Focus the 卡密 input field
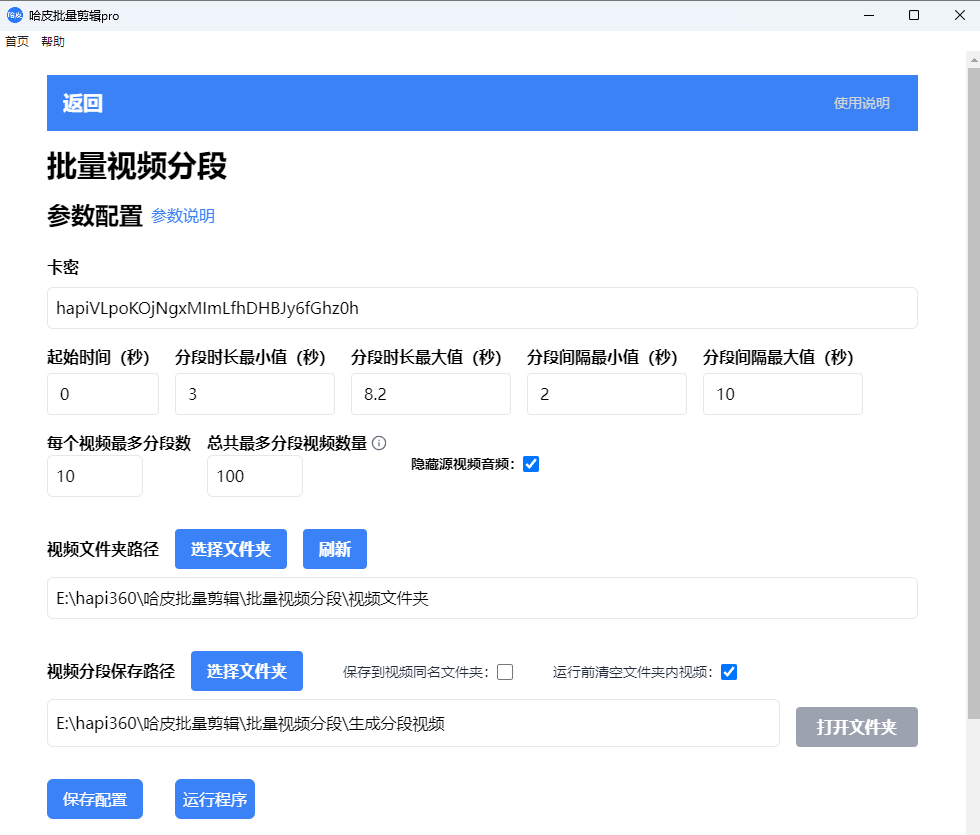Viewport: 980px width, 835px height. tap(482, 308)
